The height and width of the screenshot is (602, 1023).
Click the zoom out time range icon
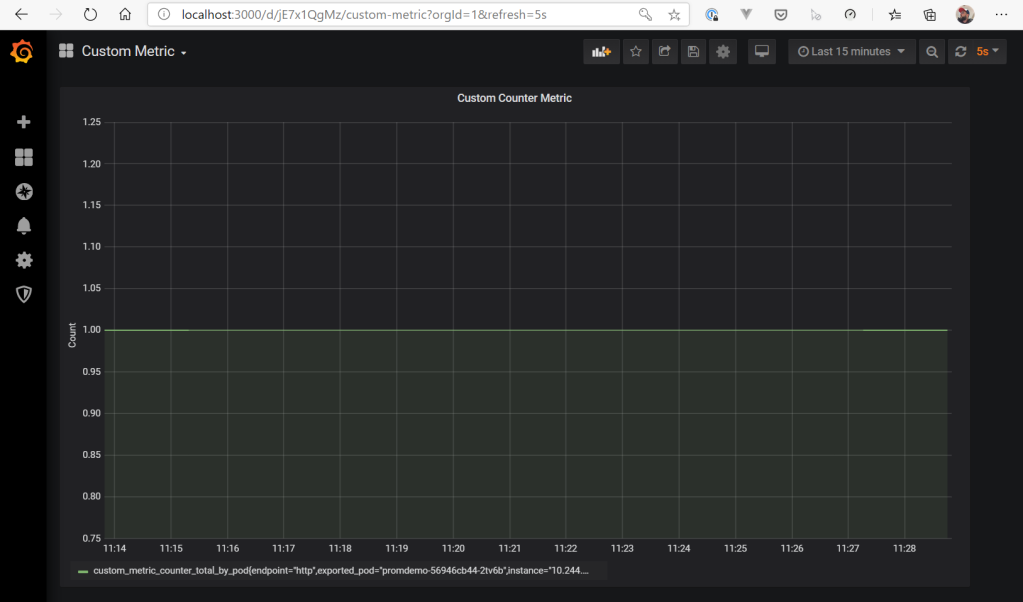click(x=932, y=52)
